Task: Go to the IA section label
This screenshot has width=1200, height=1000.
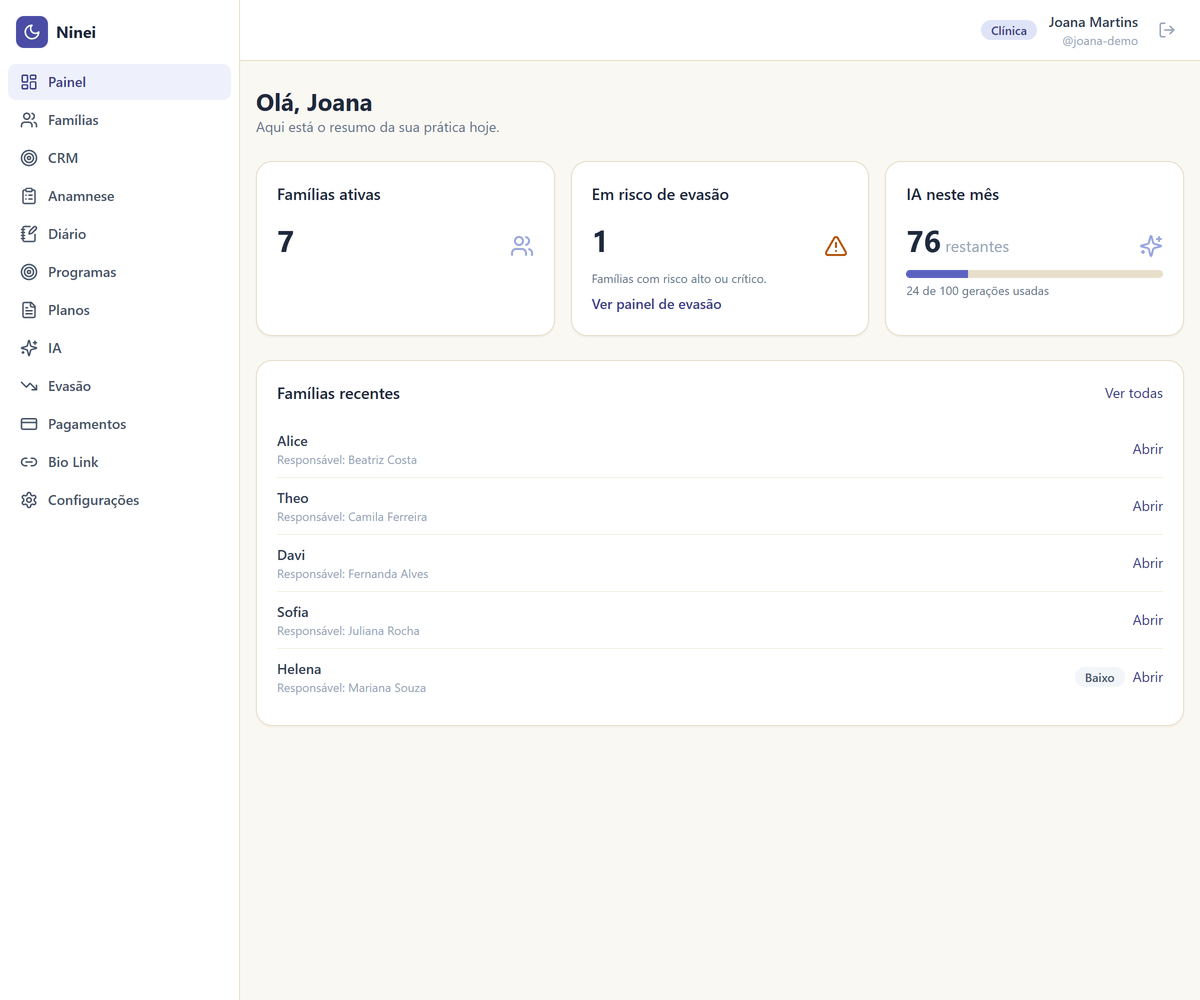Action: (55, 348)
